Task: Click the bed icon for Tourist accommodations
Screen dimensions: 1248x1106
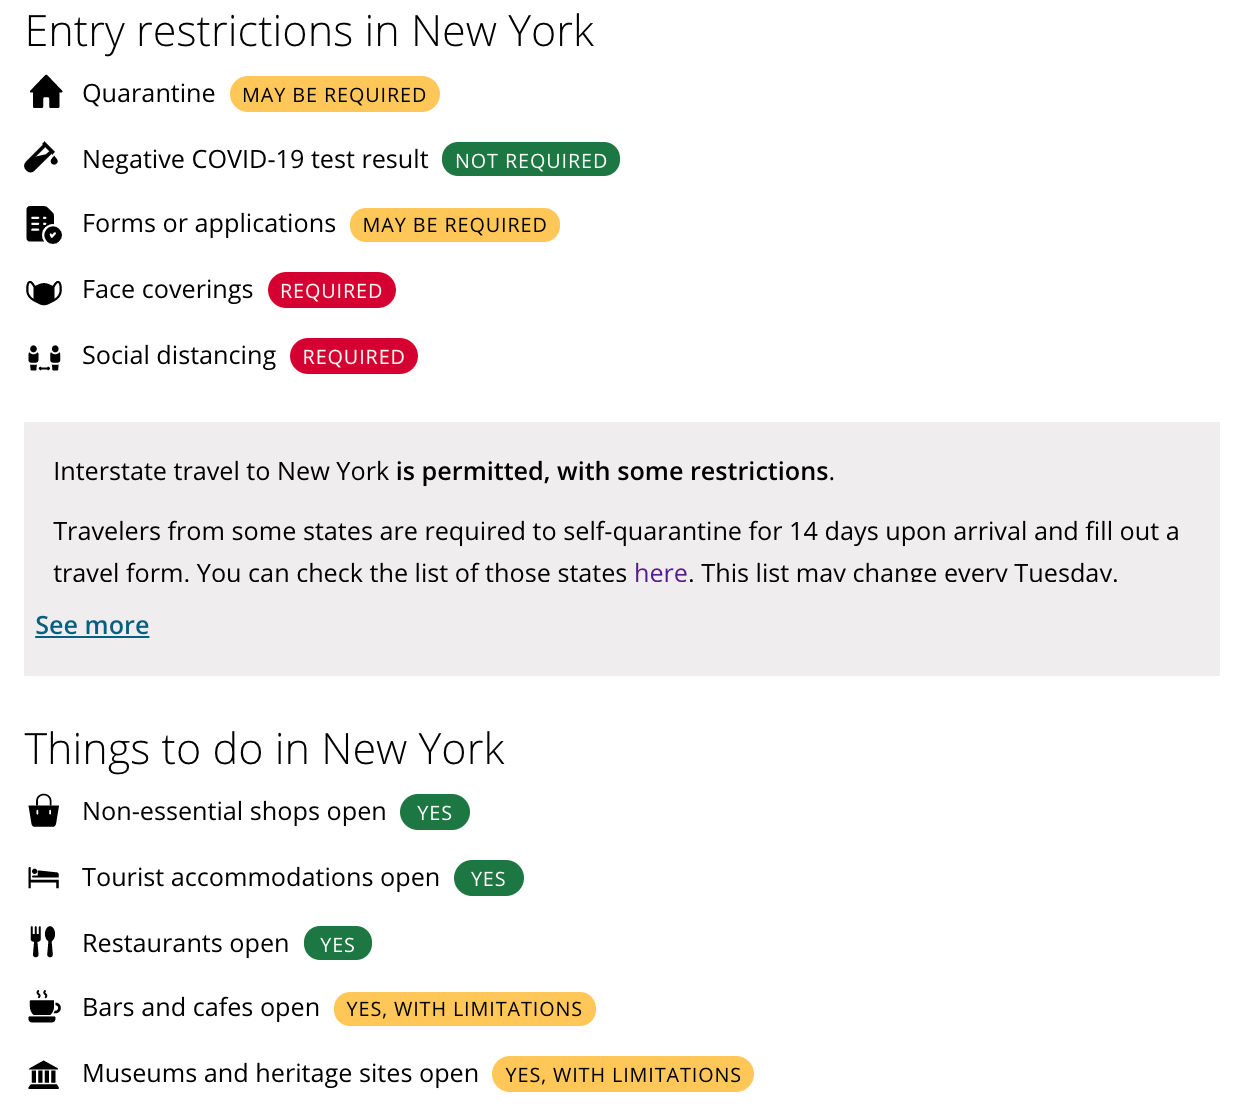Action: pos(44,878)
